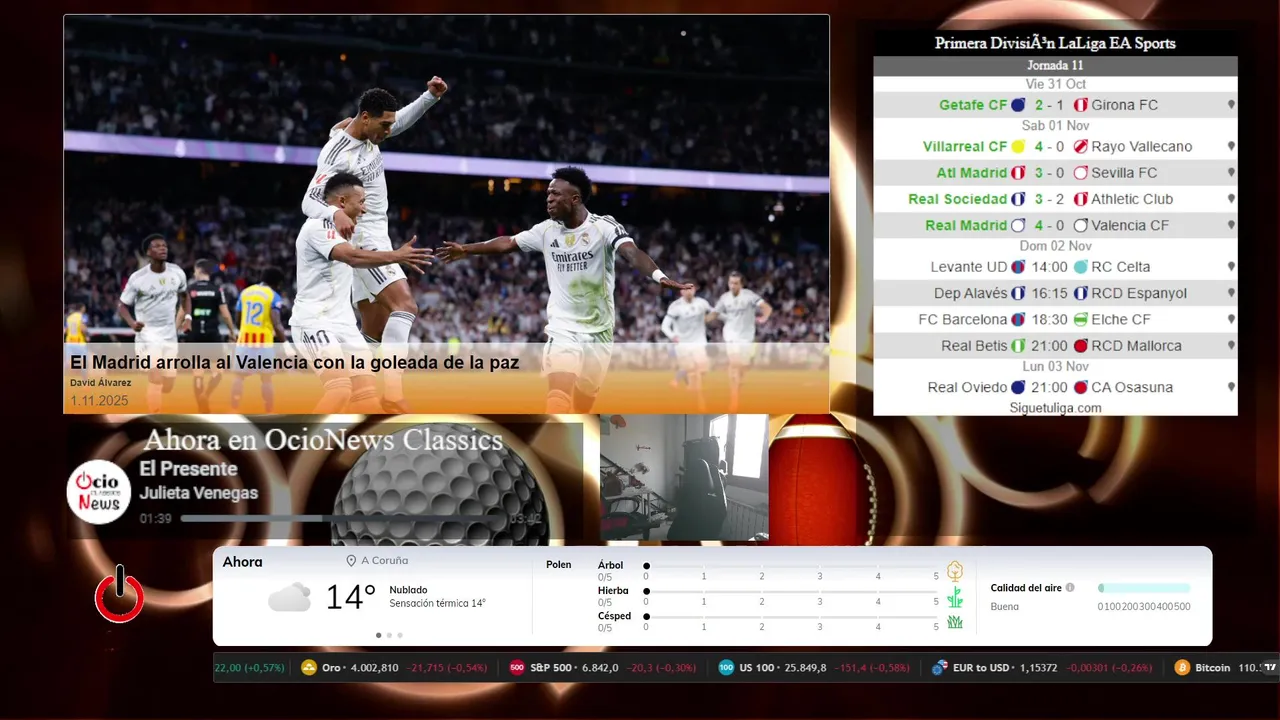The image size is (1280, 720).
Task: Click the Césped pollen level slider
Action: (x=791, y=617)
